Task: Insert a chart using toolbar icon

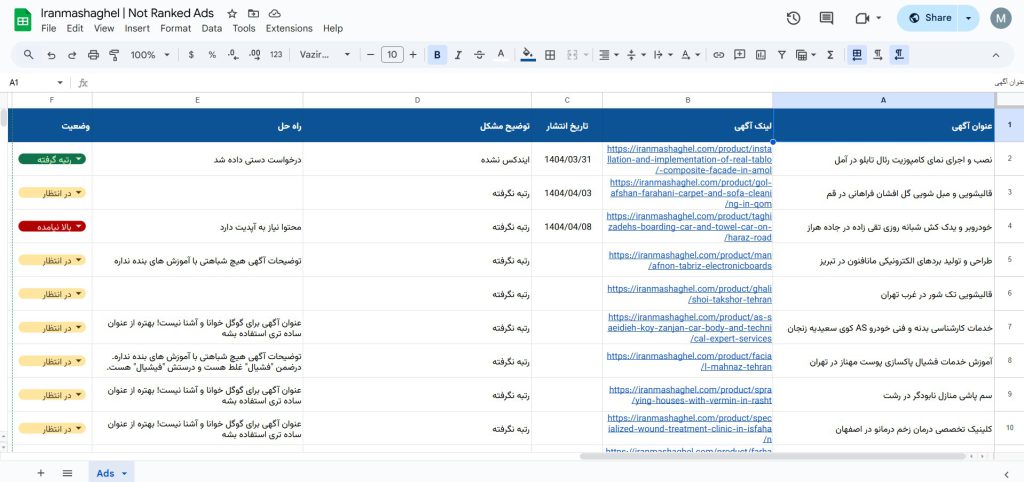Action: pos(762,55)
